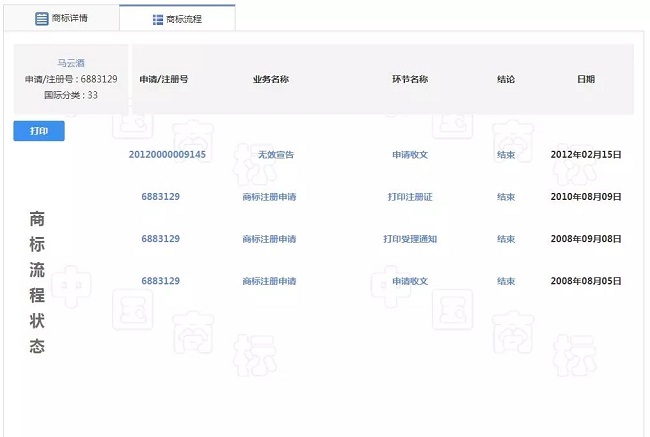Open the 马云酒 trademark name link
650x437 pixels.
point(70,62)
